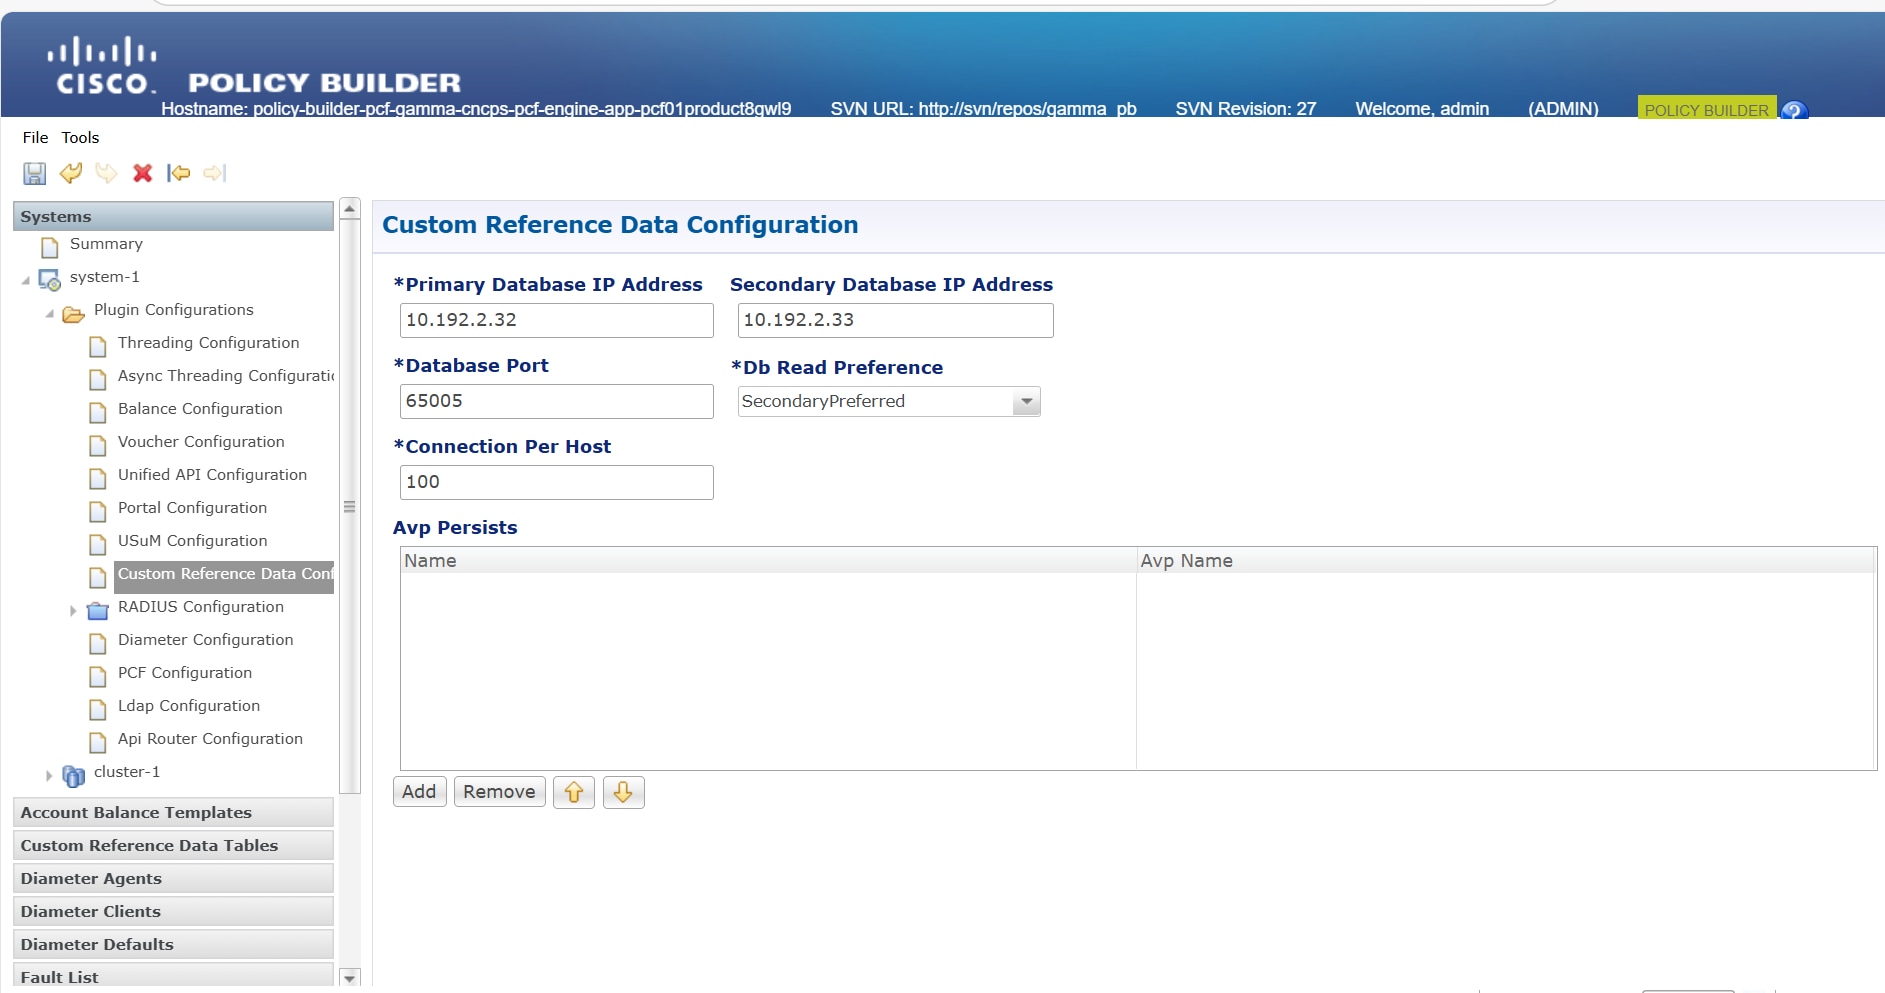Expand the RADIUS Configuration tree node
This screenshot has width=1885, height=993.
point(73,609)
